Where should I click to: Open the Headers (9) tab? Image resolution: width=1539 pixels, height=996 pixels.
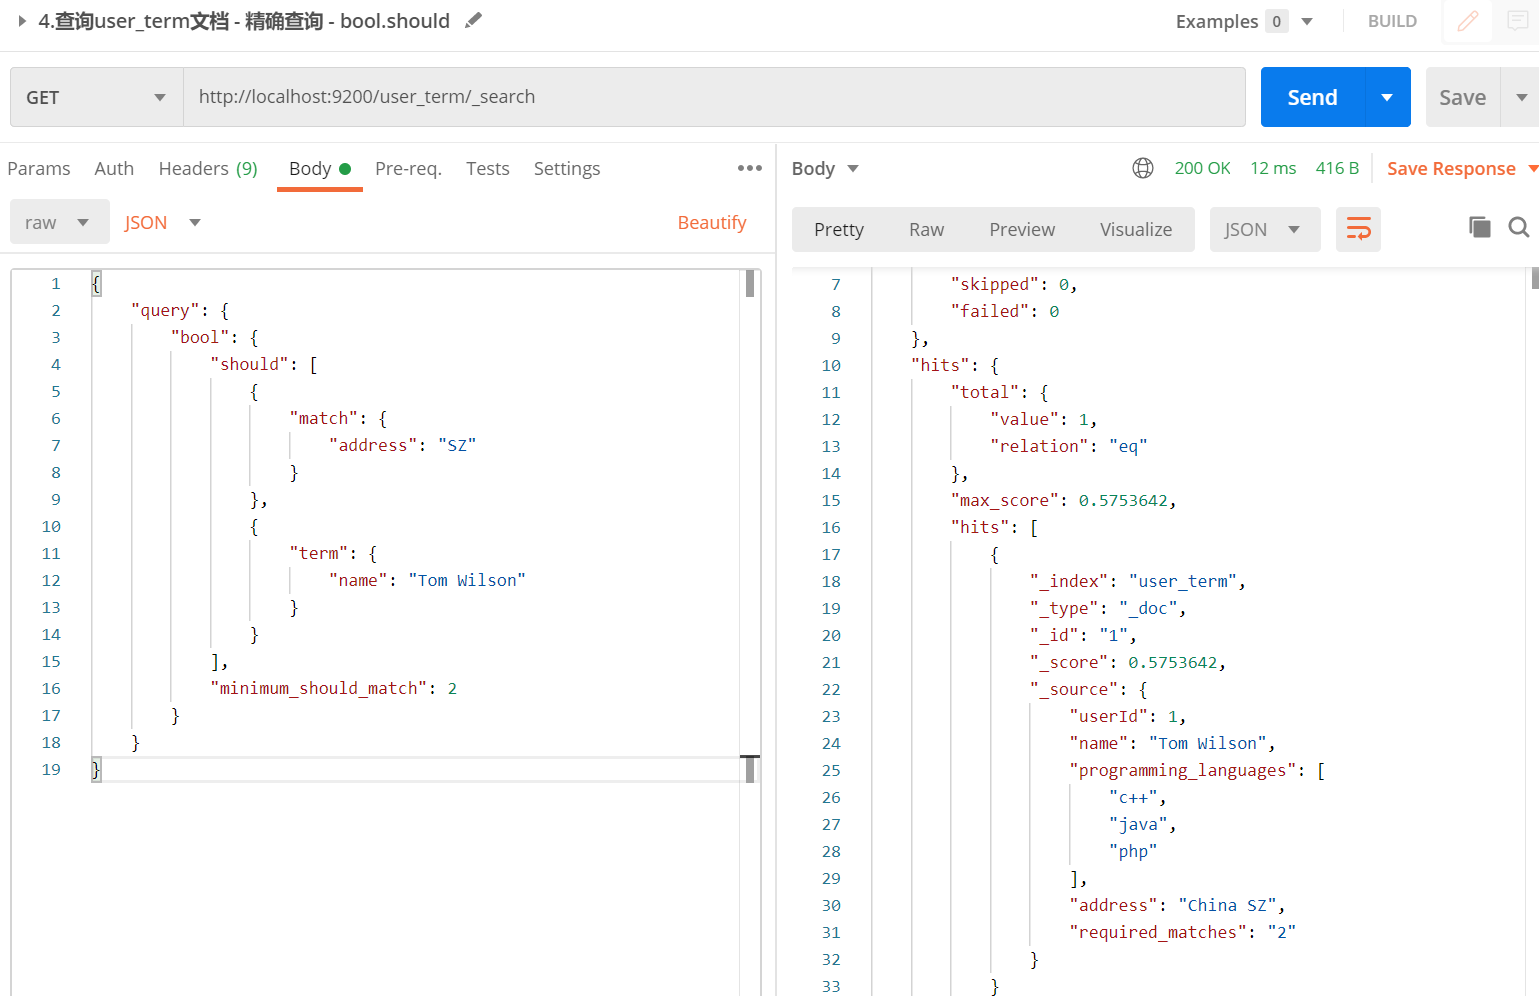coord(208,169)
